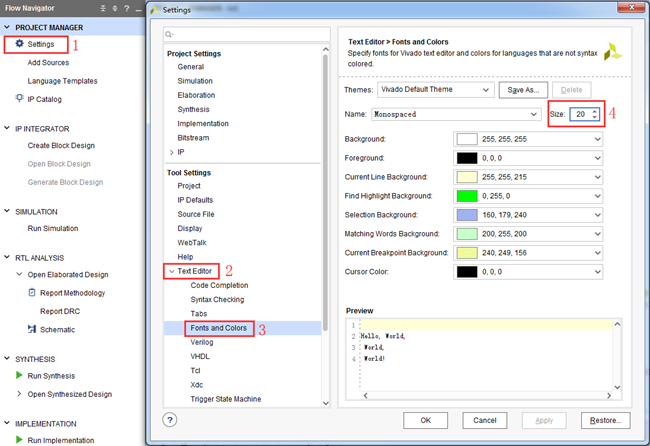Click Matching Words Background swatch
650x446 pixels.
[x=467, y=234]
